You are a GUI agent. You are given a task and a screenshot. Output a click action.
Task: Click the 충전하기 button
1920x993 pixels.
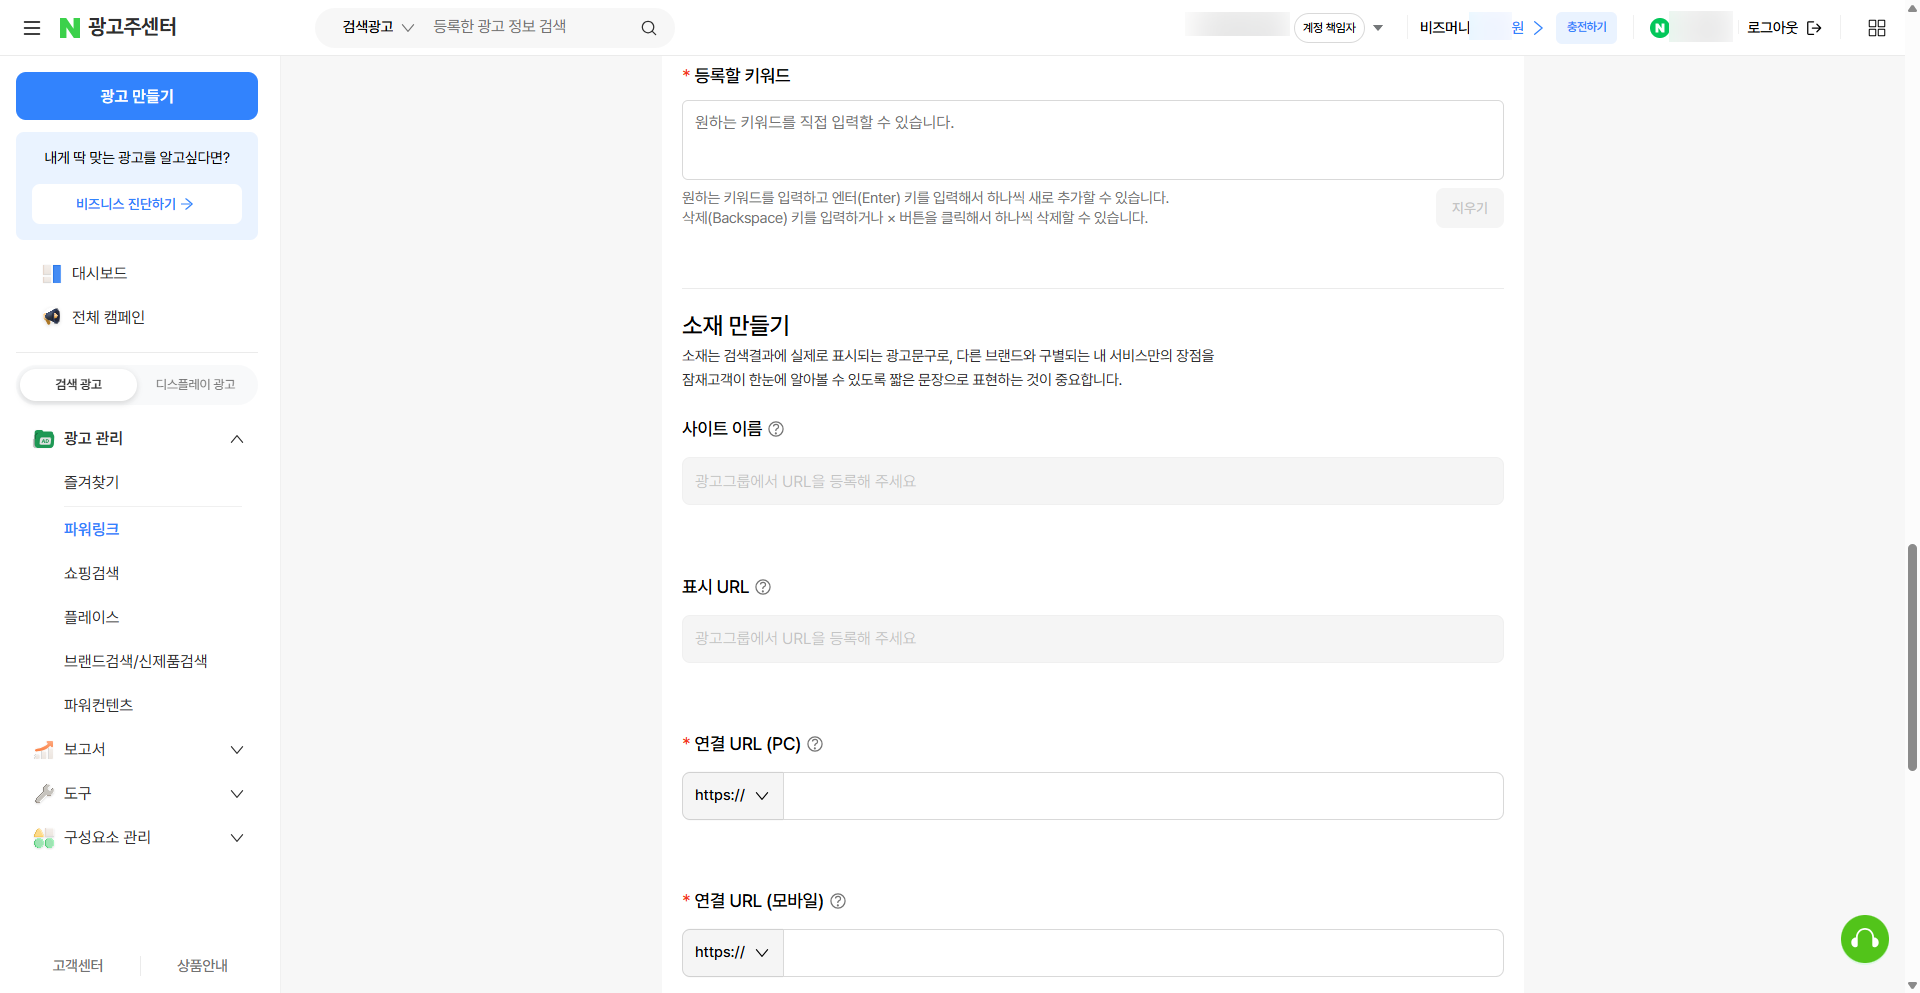1586,27
